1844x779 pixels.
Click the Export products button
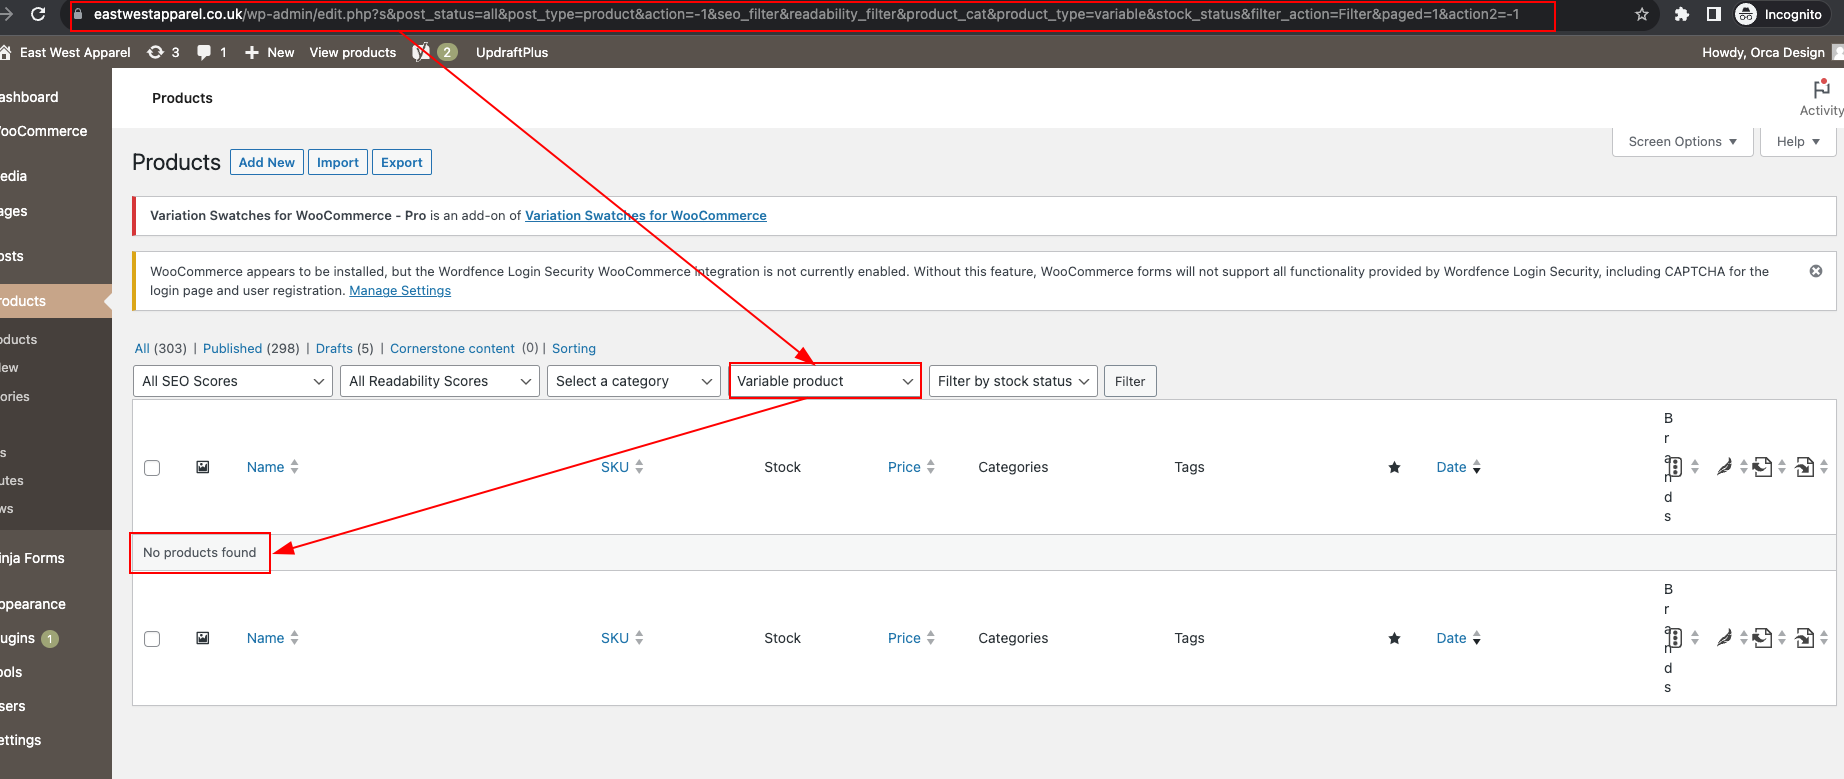(x=402, y=162)
